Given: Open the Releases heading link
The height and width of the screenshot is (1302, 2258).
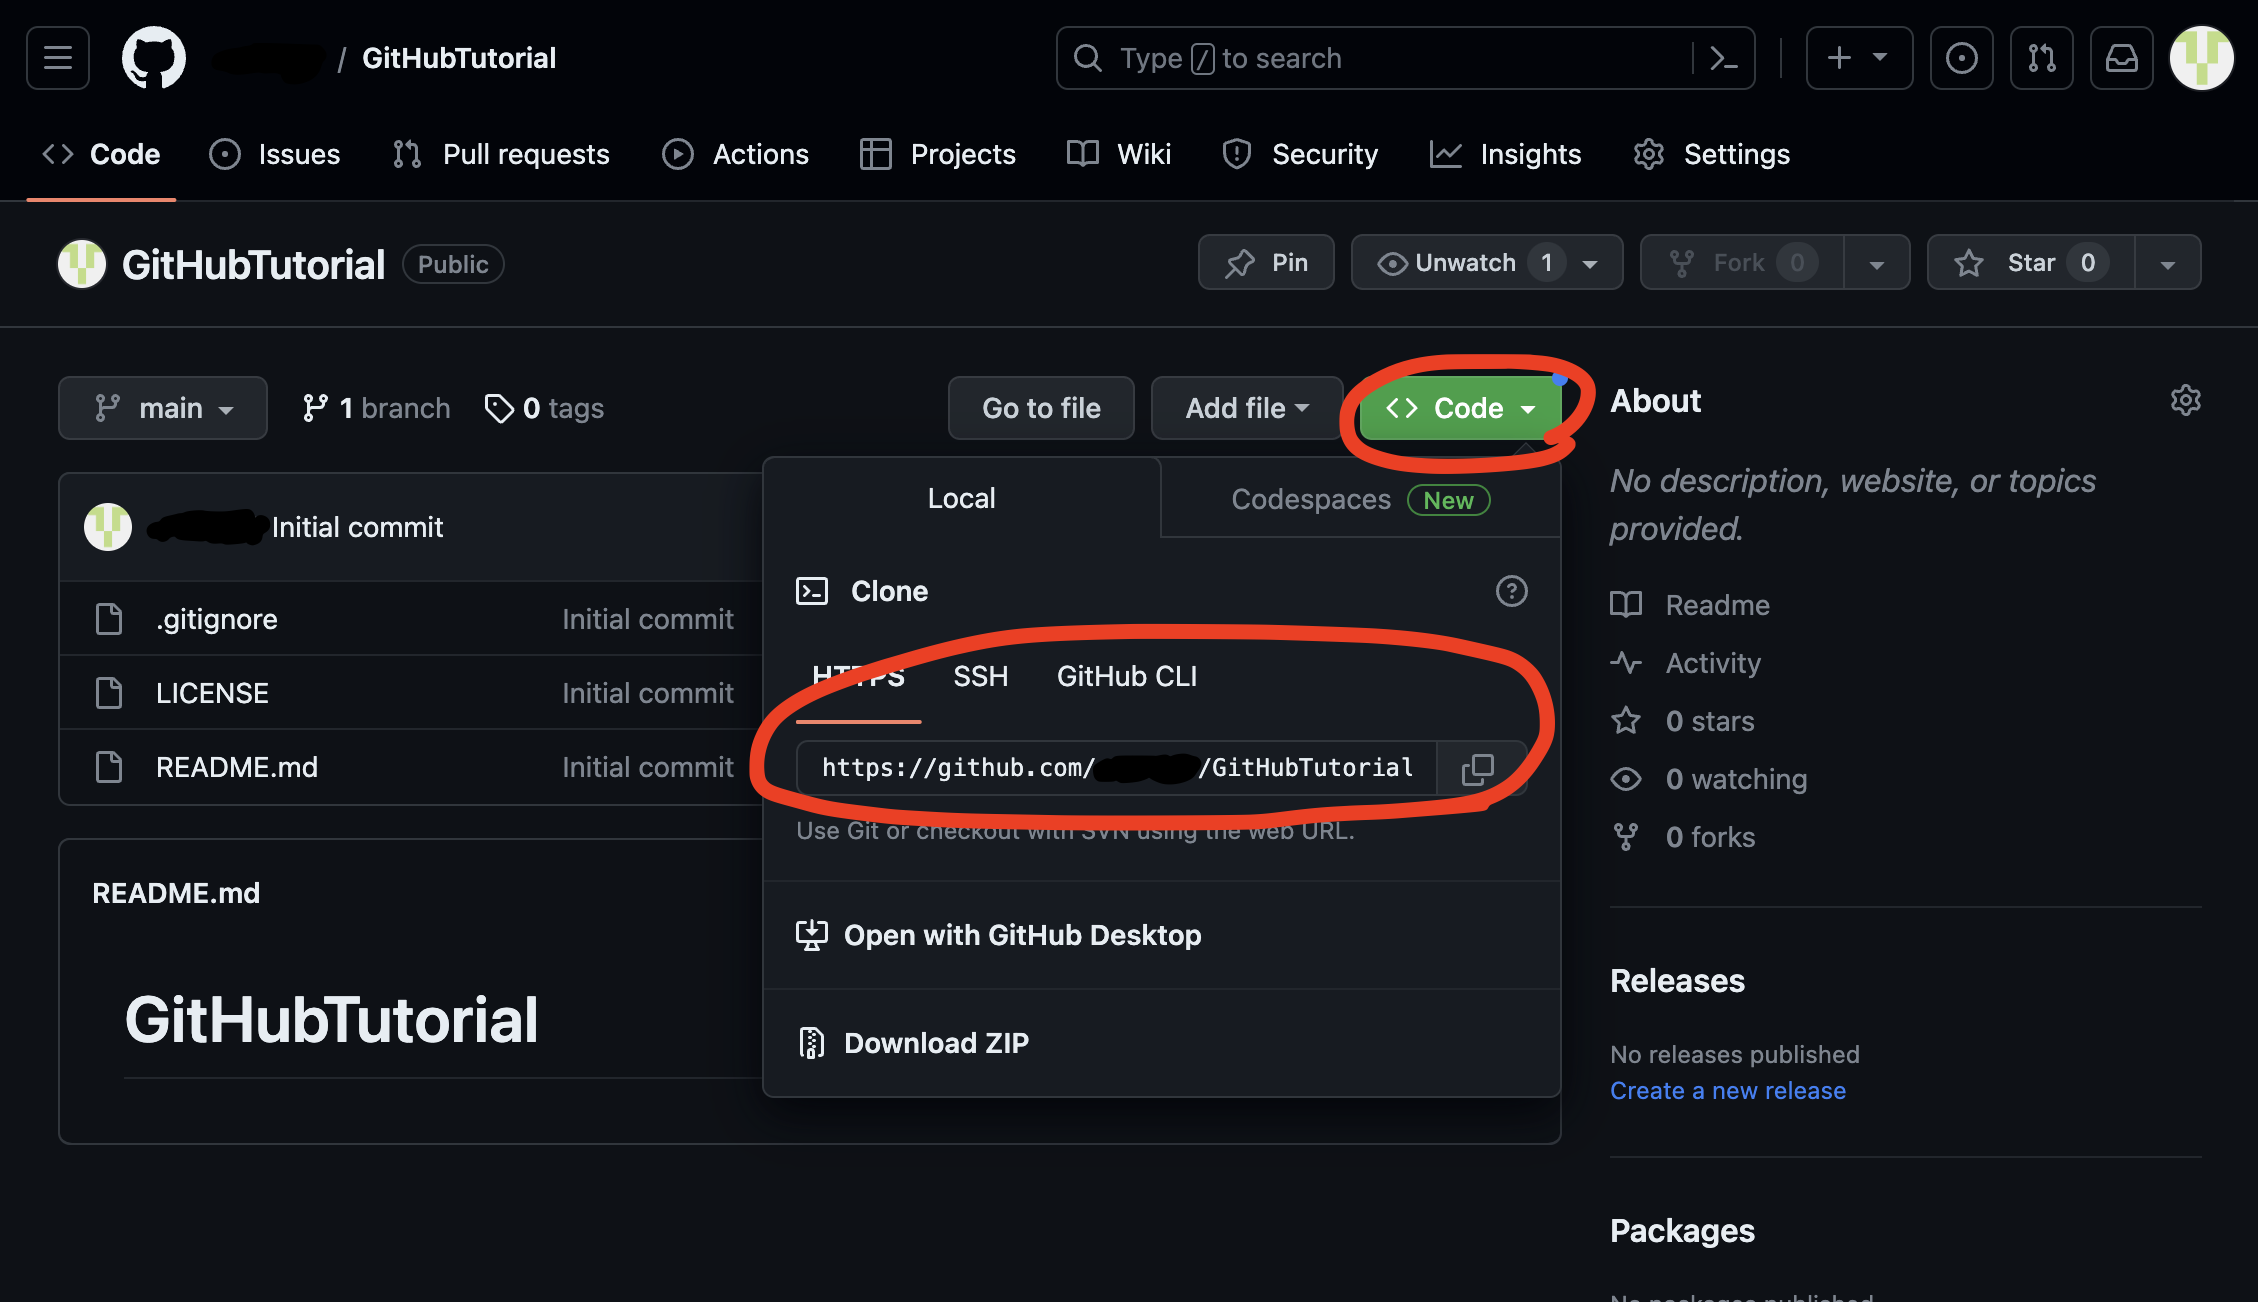Looking at the screenshot, I should pos(1677,981).
